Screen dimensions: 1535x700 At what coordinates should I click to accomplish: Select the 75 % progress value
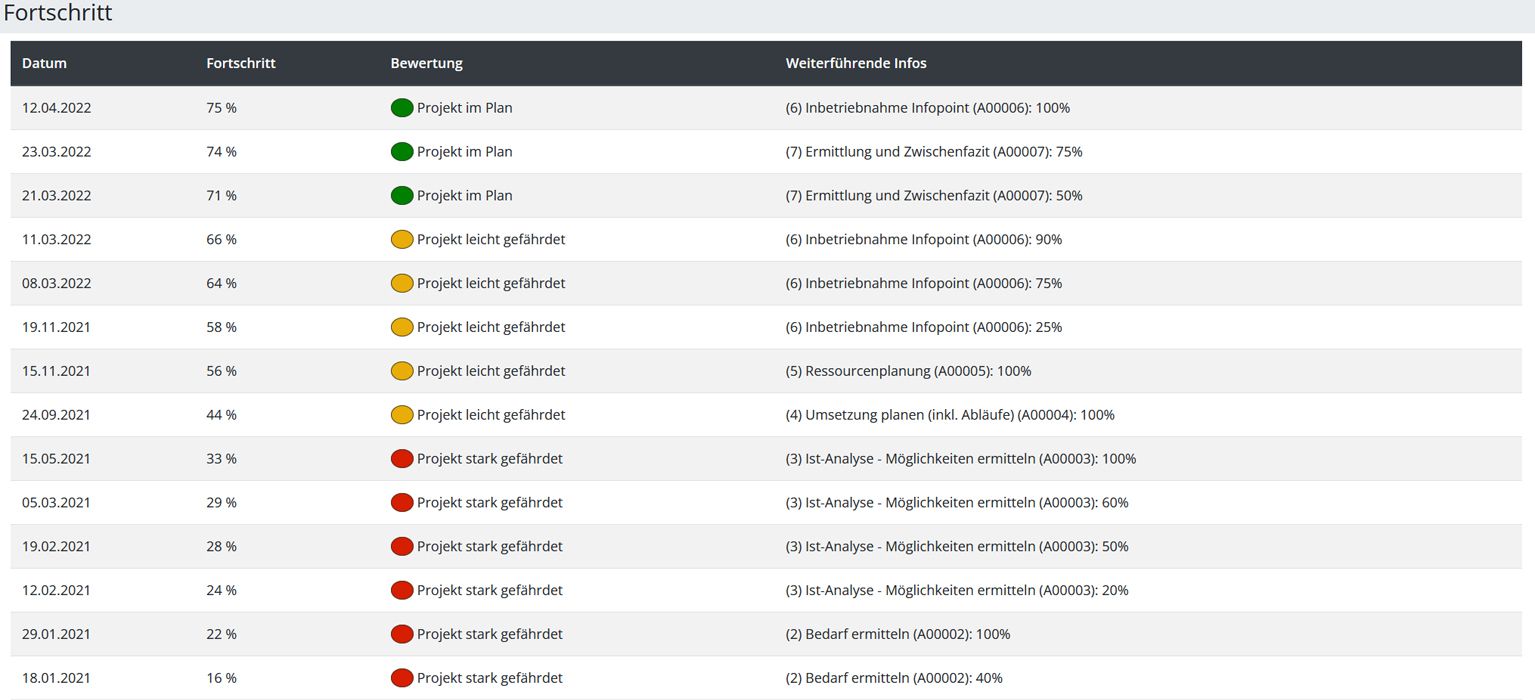pyautogui.click(x=222, y=108)
